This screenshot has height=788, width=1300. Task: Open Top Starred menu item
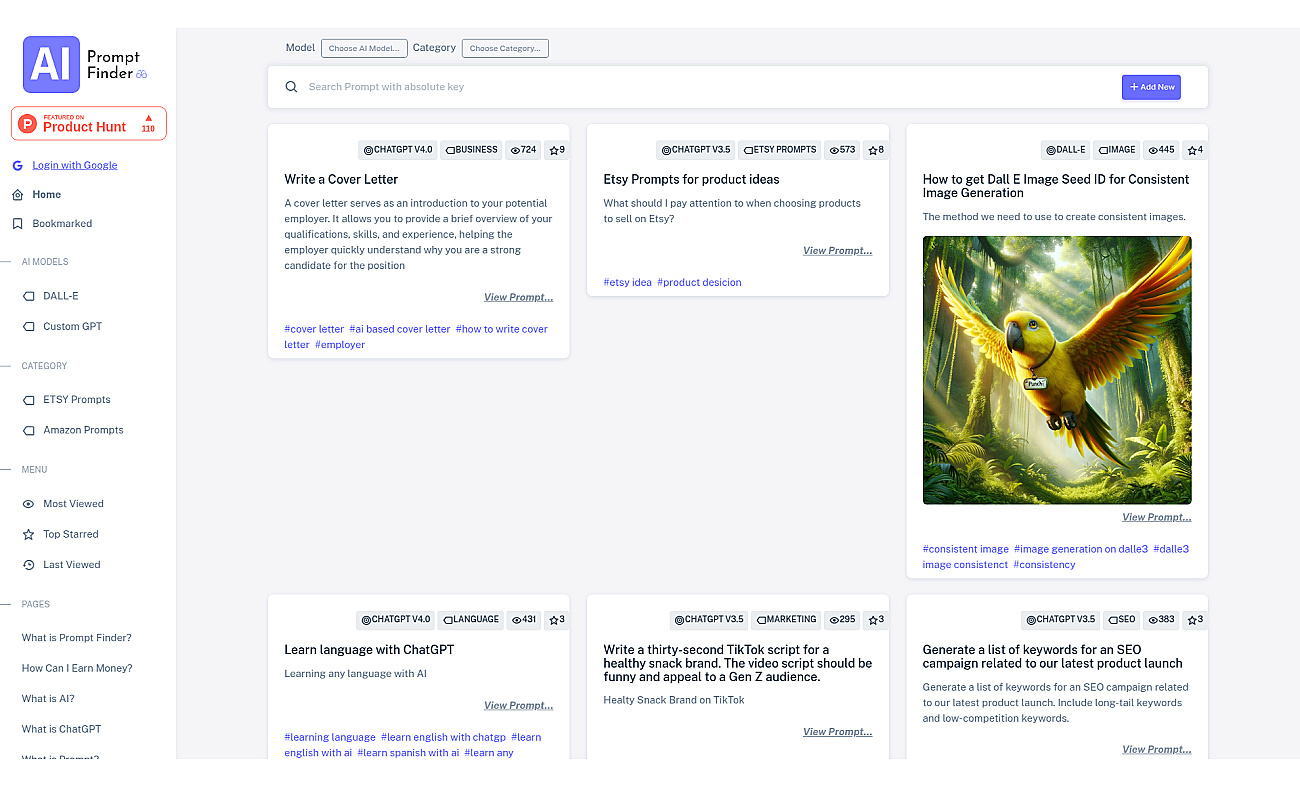[x=71, y=534]
